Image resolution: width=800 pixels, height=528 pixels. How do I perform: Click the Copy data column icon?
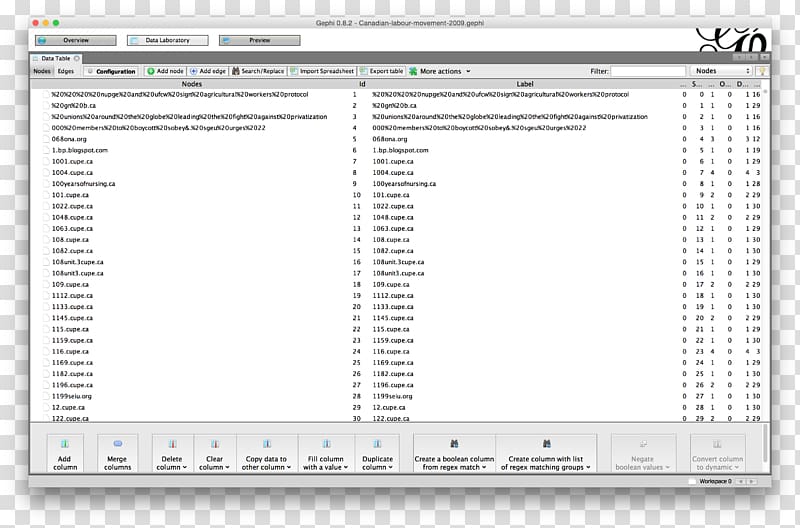(x=267, y=444)
